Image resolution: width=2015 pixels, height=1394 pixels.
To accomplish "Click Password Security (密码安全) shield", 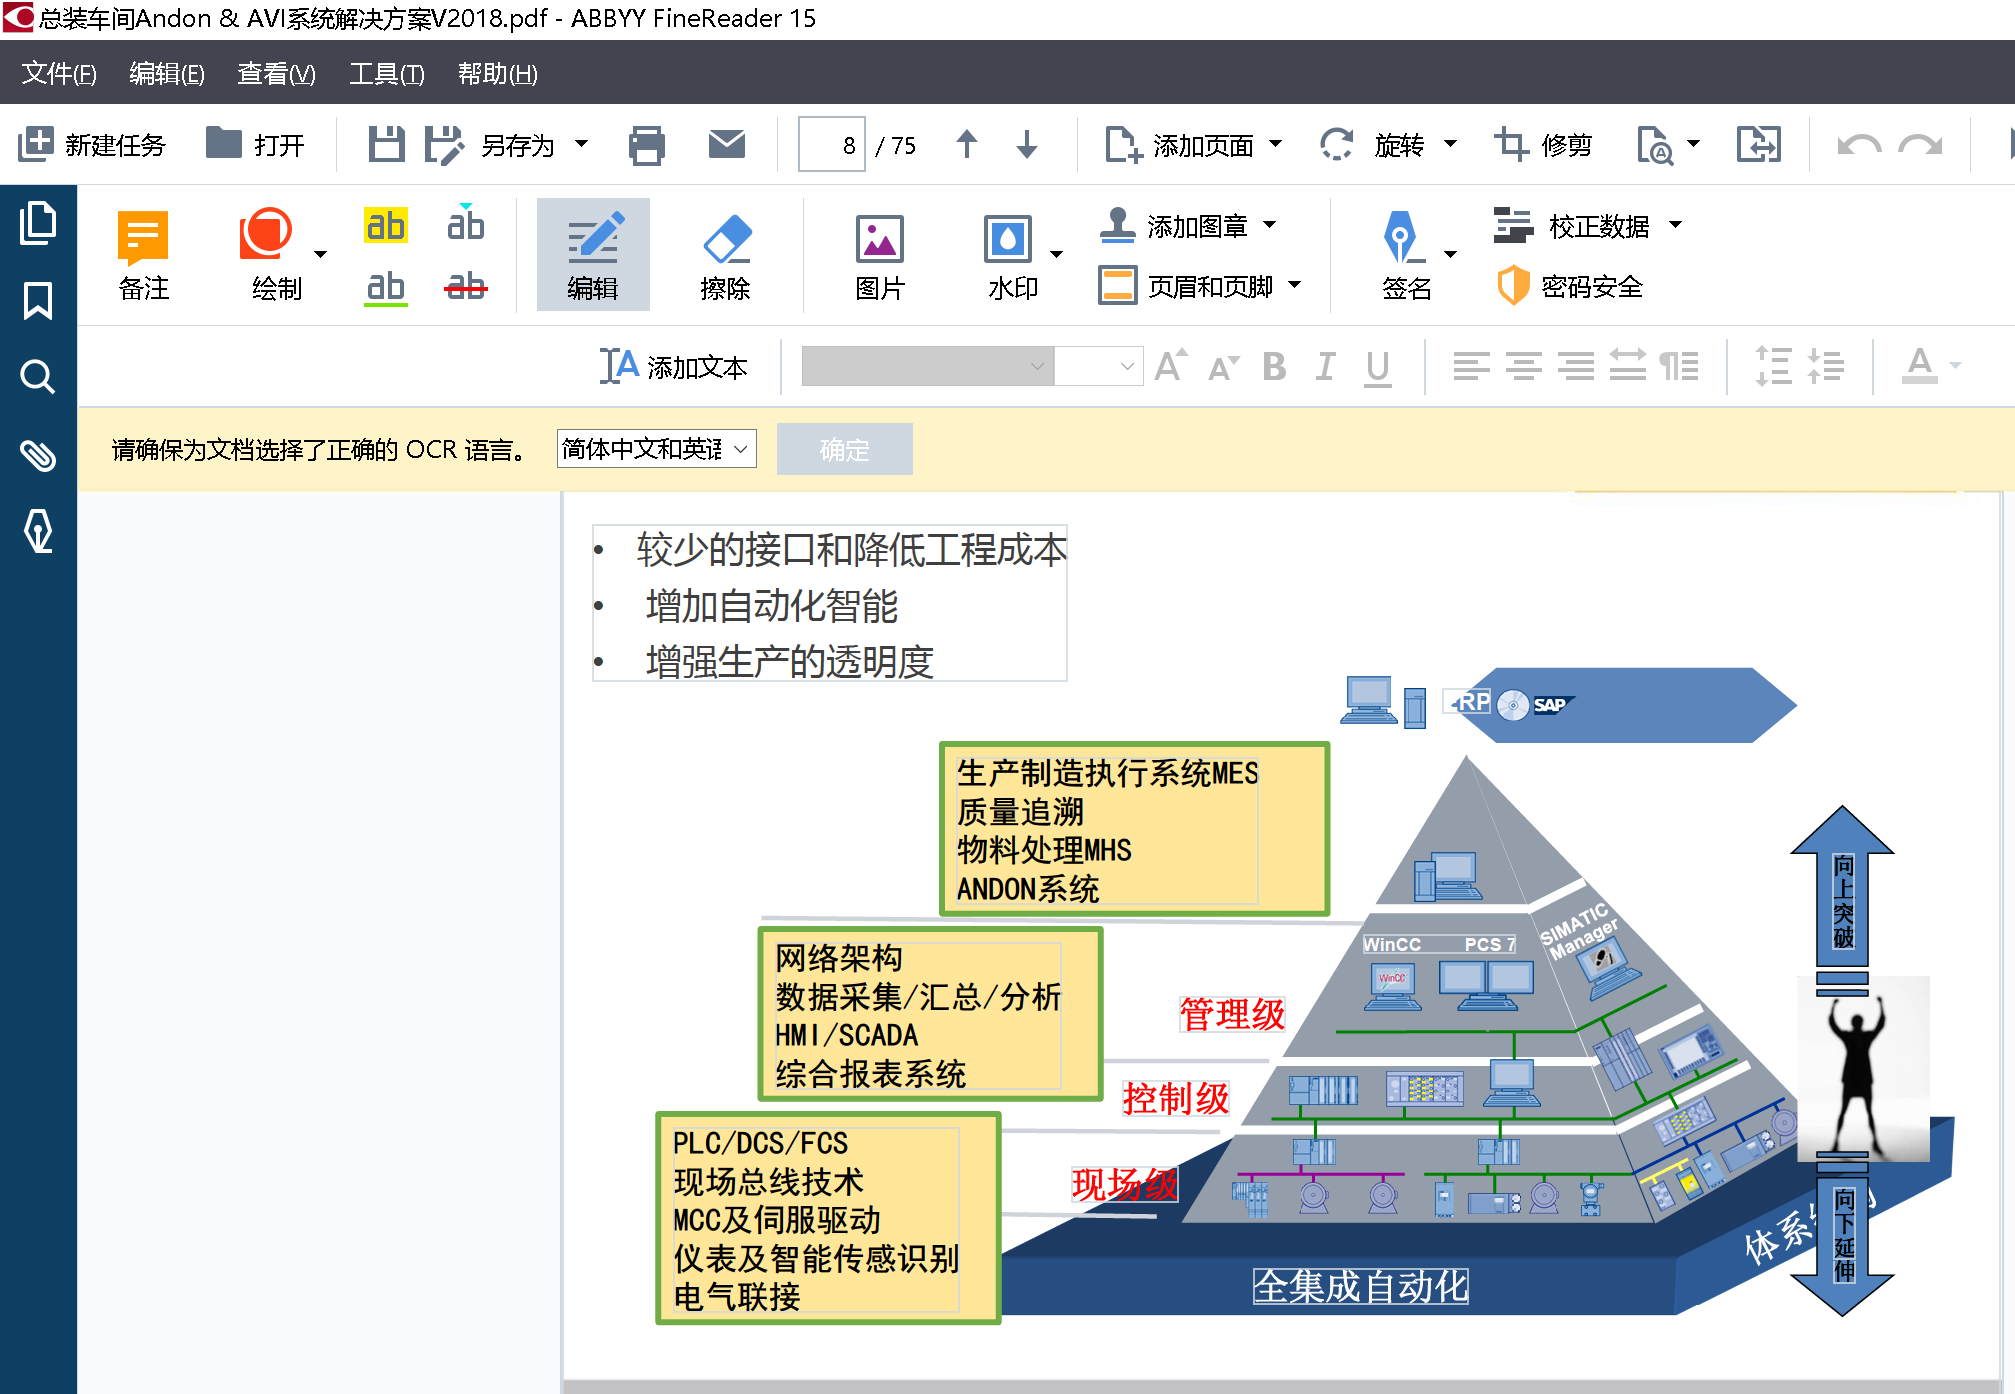I will 1571,286.
